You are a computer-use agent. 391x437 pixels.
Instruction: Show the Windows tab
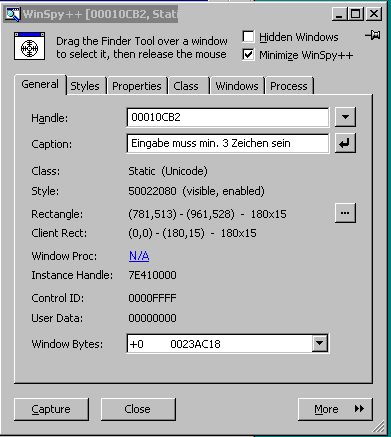[237, 86]
